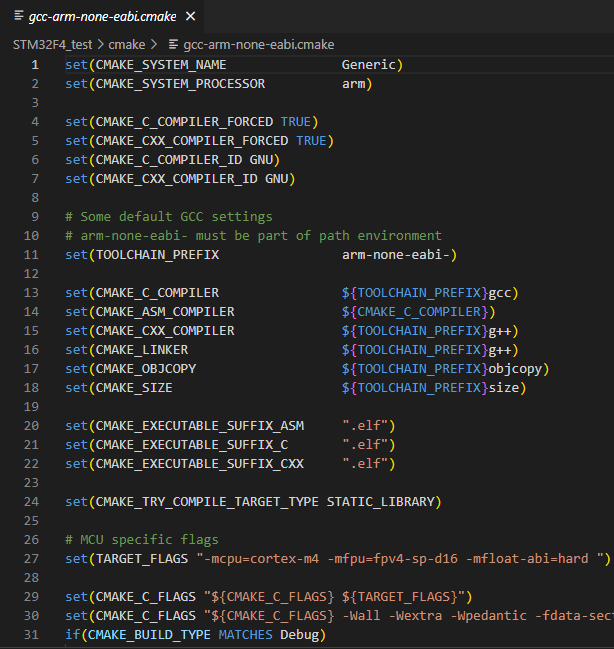
Task: Click the gcc-arm-none-eabi.cmake breadcrumb file name
Action: click(259, 45)
